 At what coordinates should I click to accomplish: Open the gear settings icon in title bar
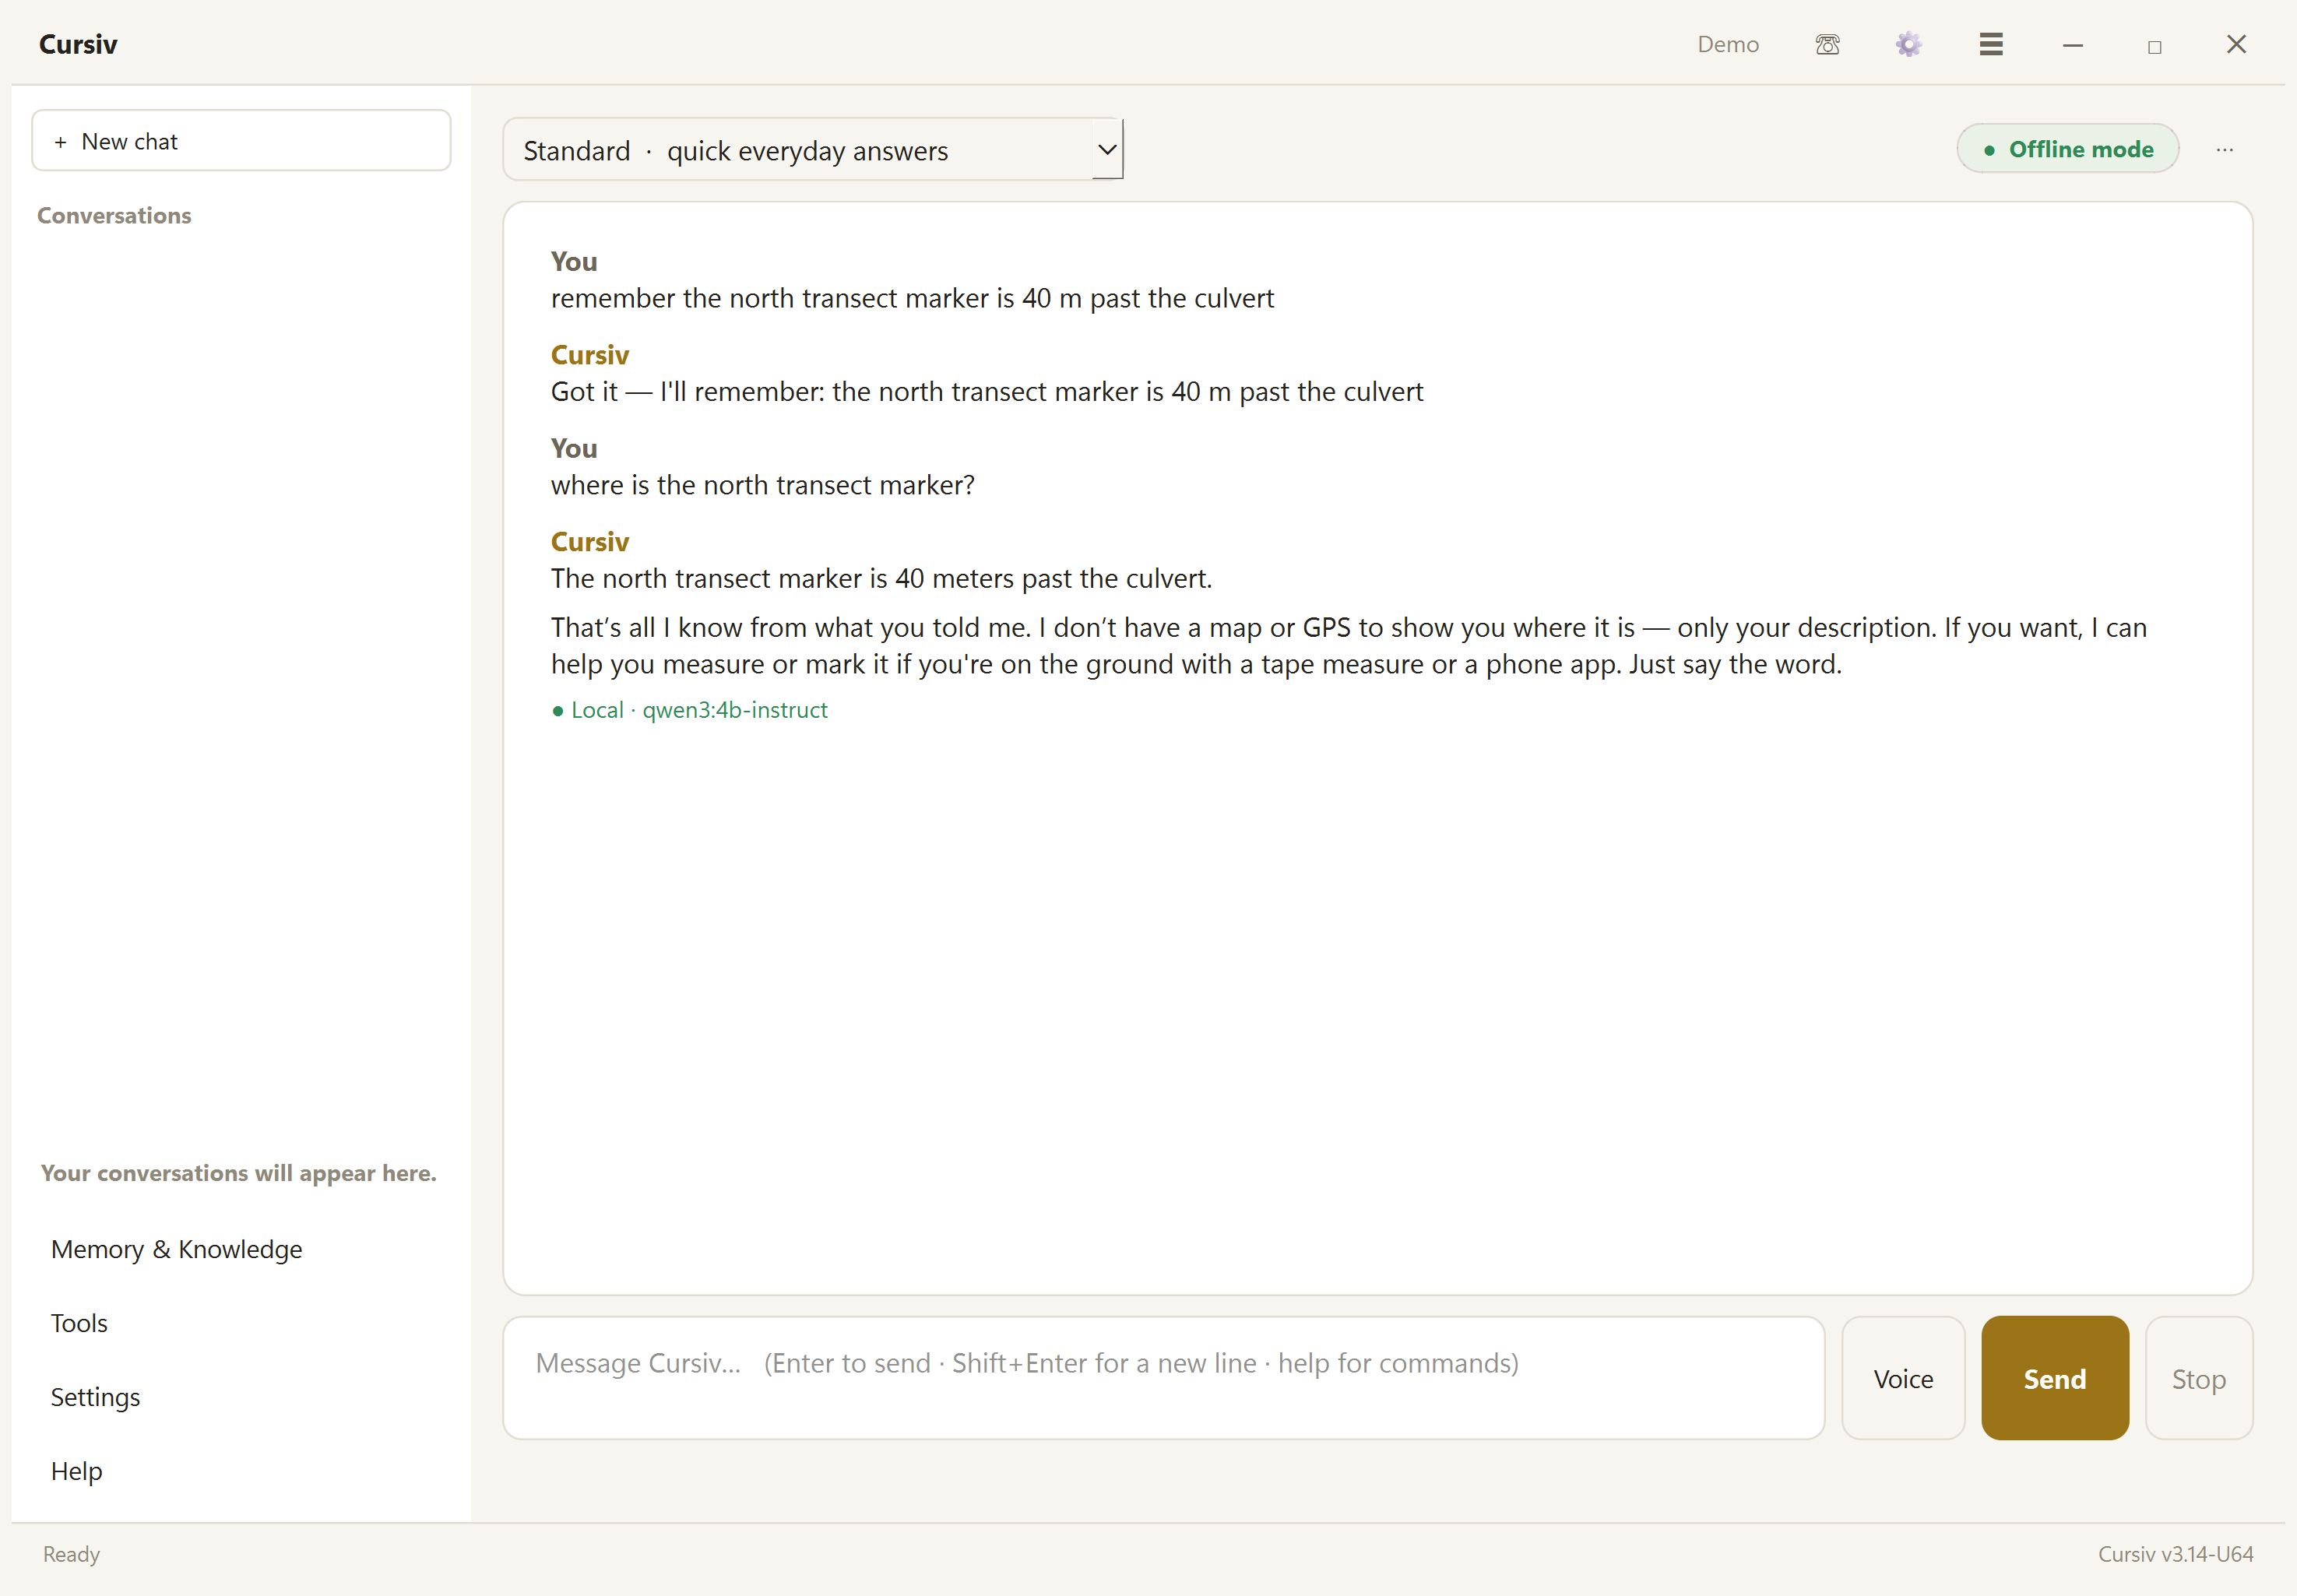pyautogui.click(x=1908, y=44)
